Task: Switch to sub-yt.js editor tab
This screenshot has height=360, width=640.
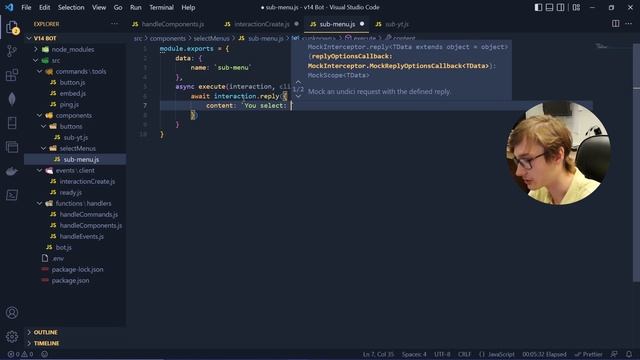Action: 392,24
